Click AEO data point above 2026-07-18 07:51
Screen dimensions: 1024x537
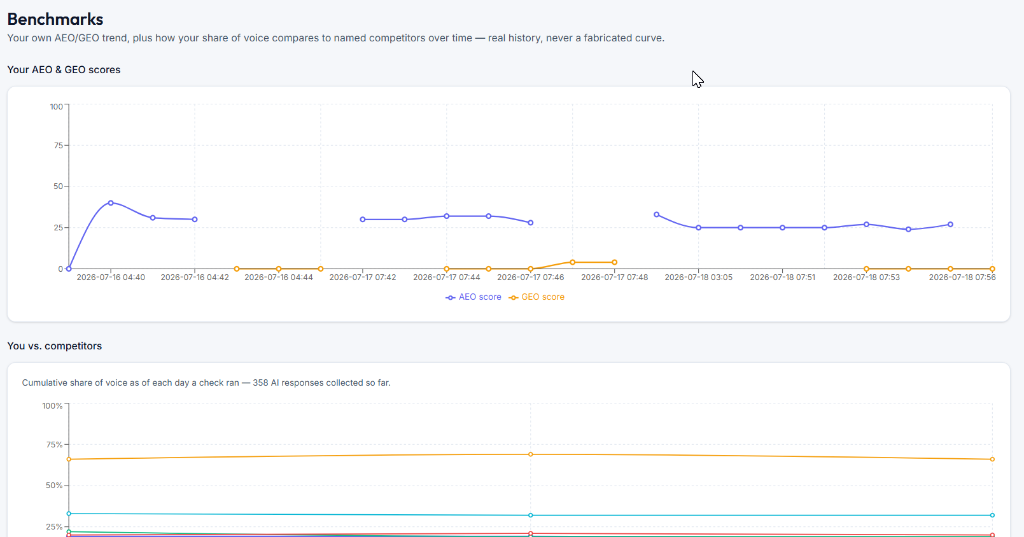[782, 228]
